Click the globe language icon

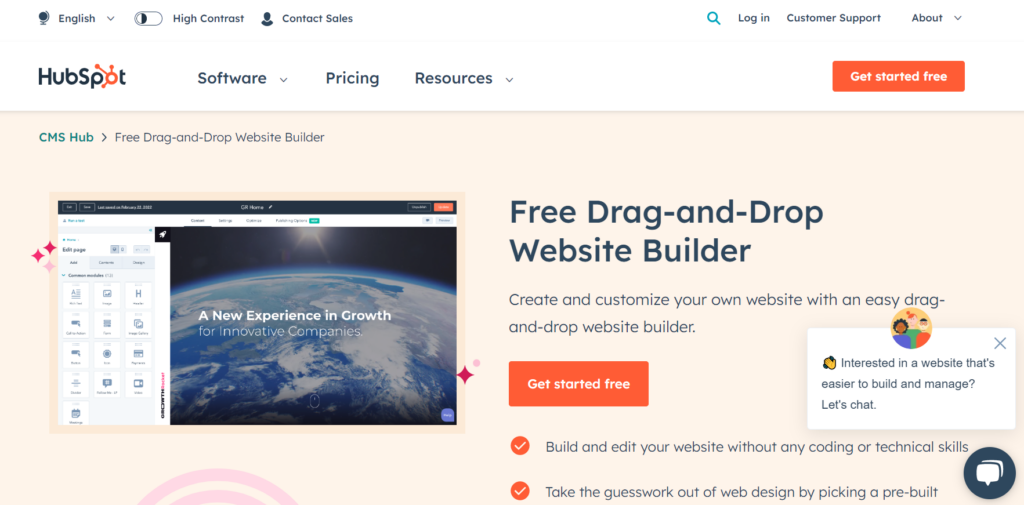pyautogui.click(x=44, y=18)
